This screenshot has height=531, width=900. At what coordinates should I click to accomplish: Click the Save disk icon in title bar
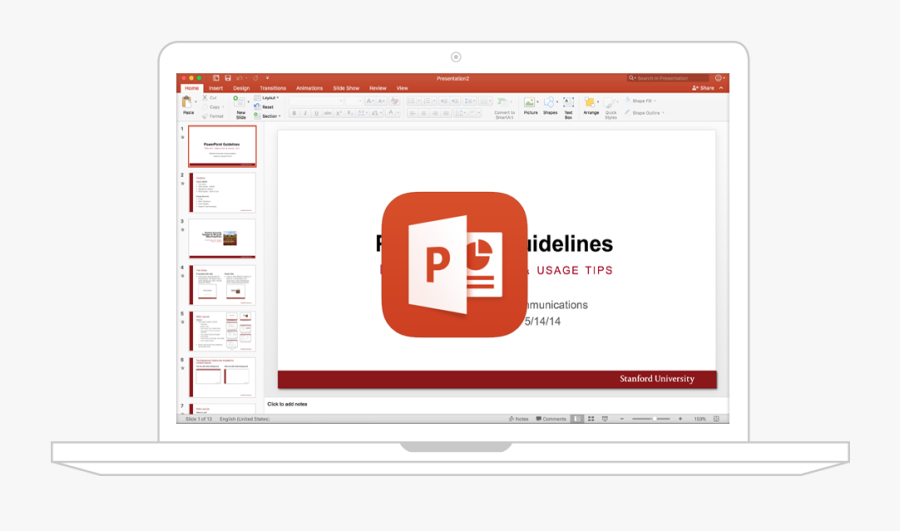[228, 78]
